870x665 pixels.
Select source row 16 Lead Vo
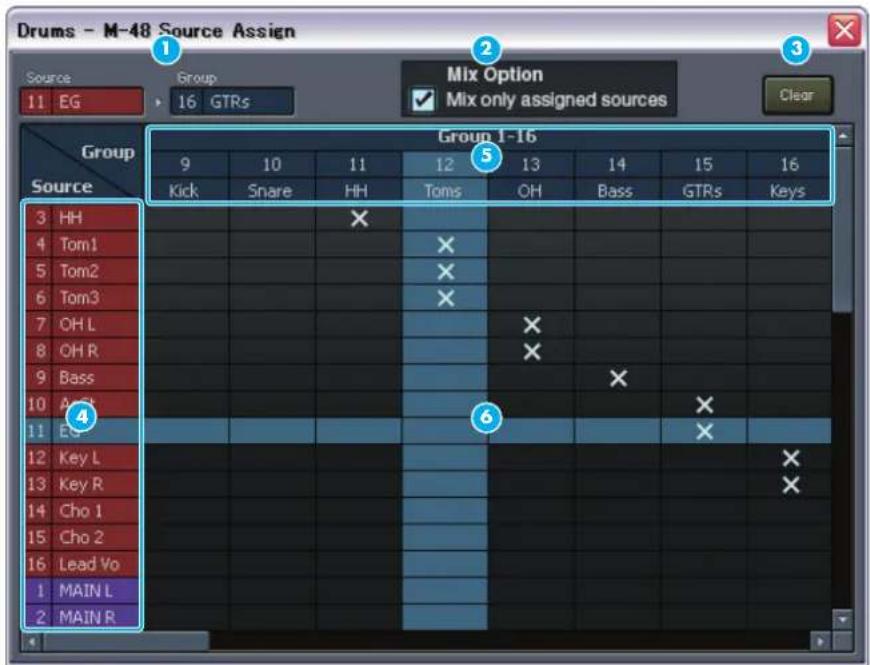pyautogui.click(x=82, y=565)
